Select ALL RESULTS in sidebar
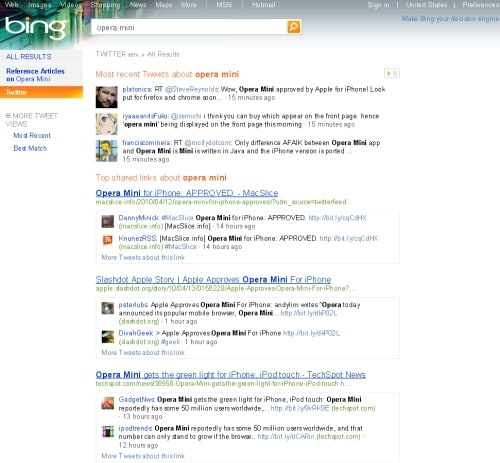500x463 pixels. pyautogui.click(x=29, y=57)
